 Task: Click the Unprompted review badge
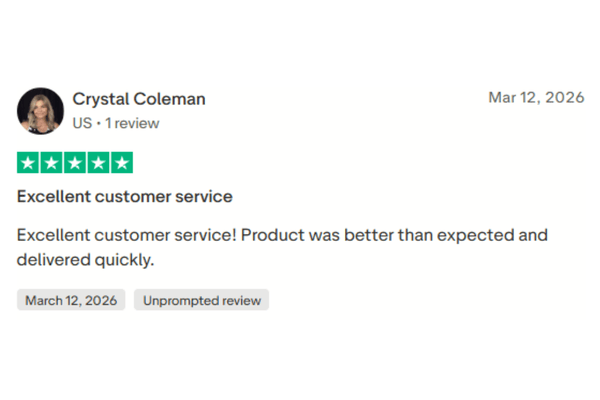(201, 300)
